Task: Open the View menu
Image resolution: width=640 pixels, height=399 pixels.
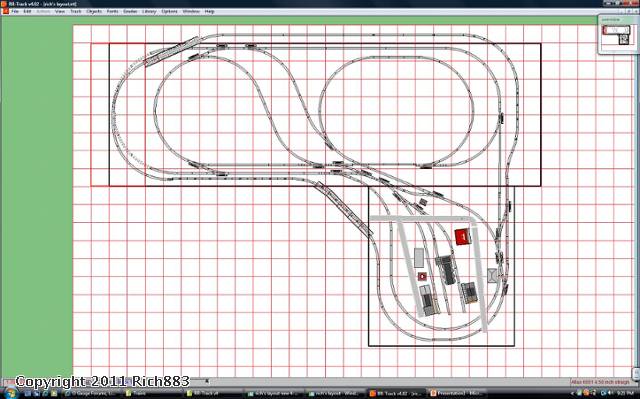Action: coord(60,11)
